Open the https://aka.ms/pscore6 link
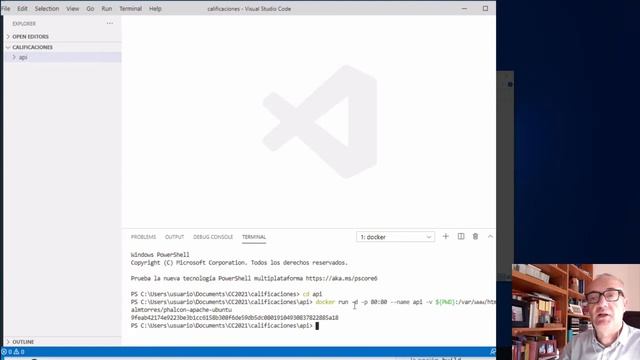Screen dimensions: 640x360 (341, 278)
